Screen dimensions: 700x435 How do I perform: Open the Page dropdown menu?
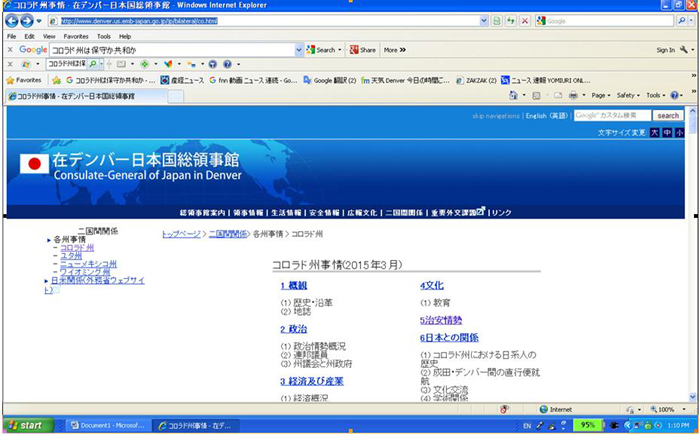600,95
